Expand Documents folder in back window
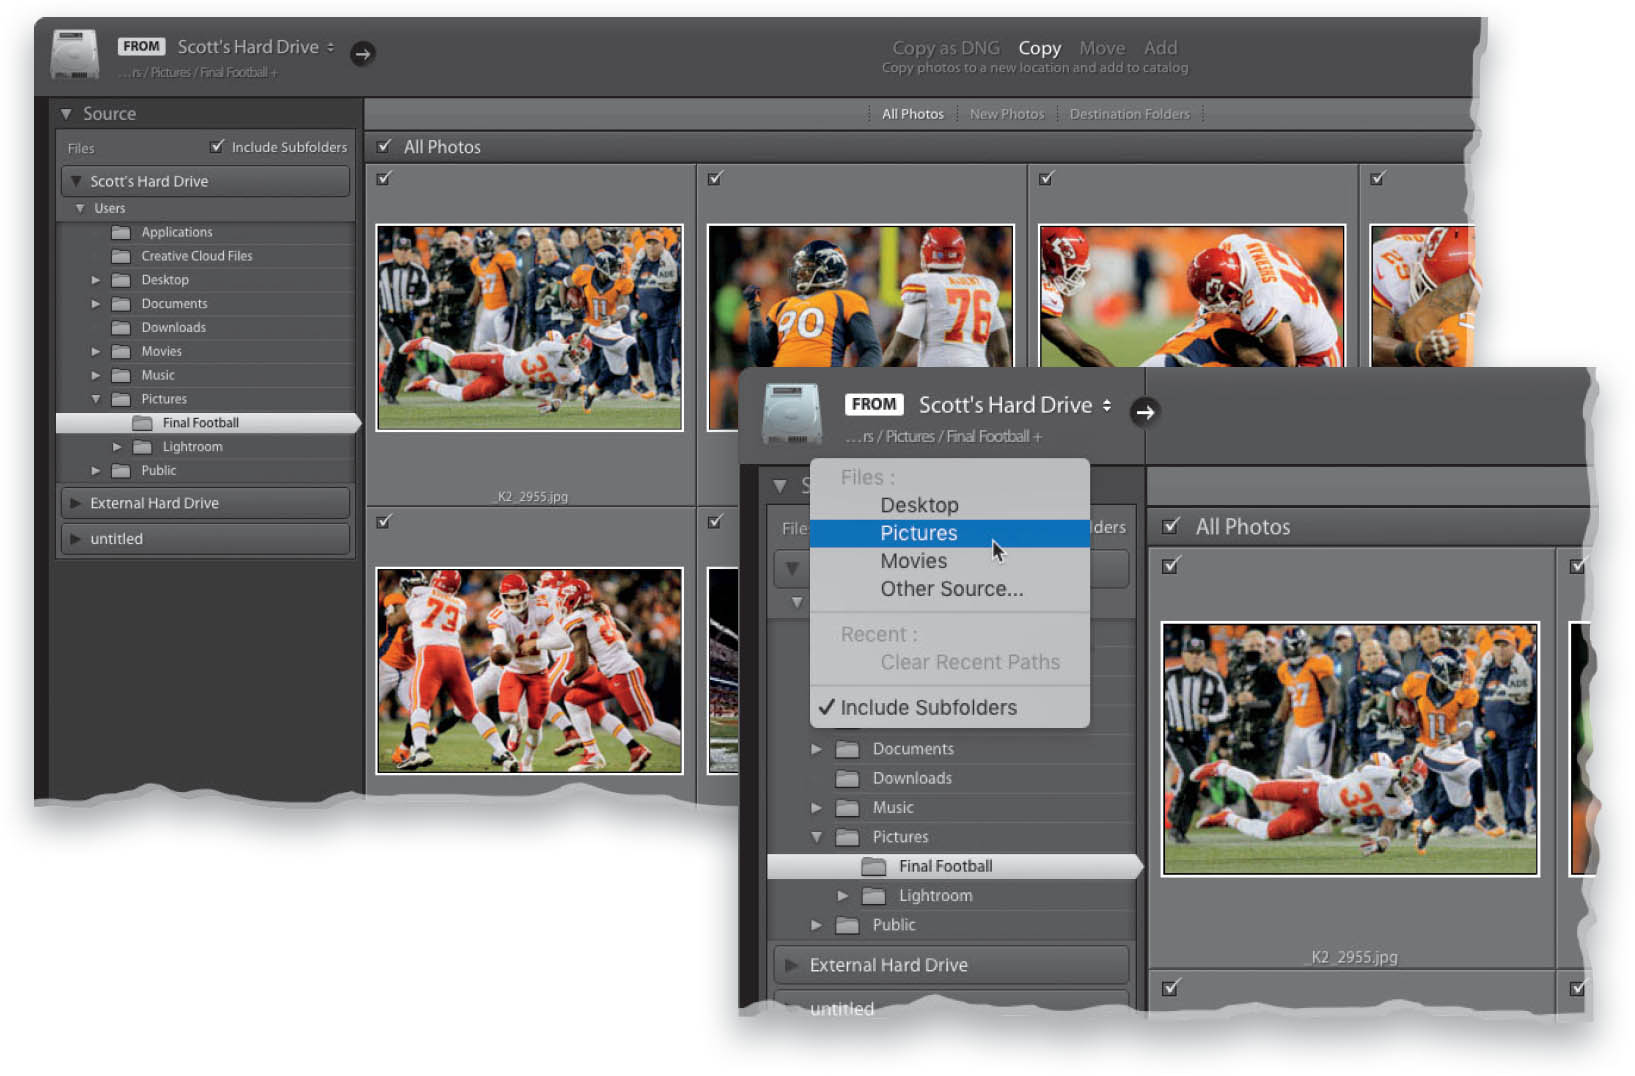This screenshot has width=1635, height=1076. click(96, 304)
